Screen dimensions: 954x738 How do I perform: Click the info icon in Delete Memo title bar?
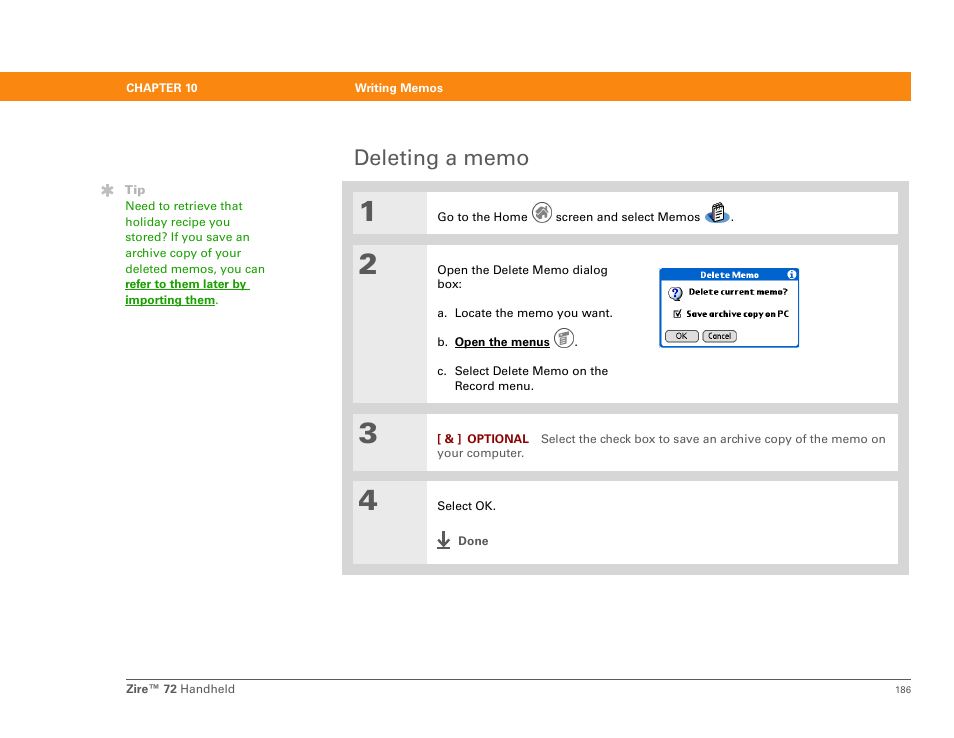point(791,274)
